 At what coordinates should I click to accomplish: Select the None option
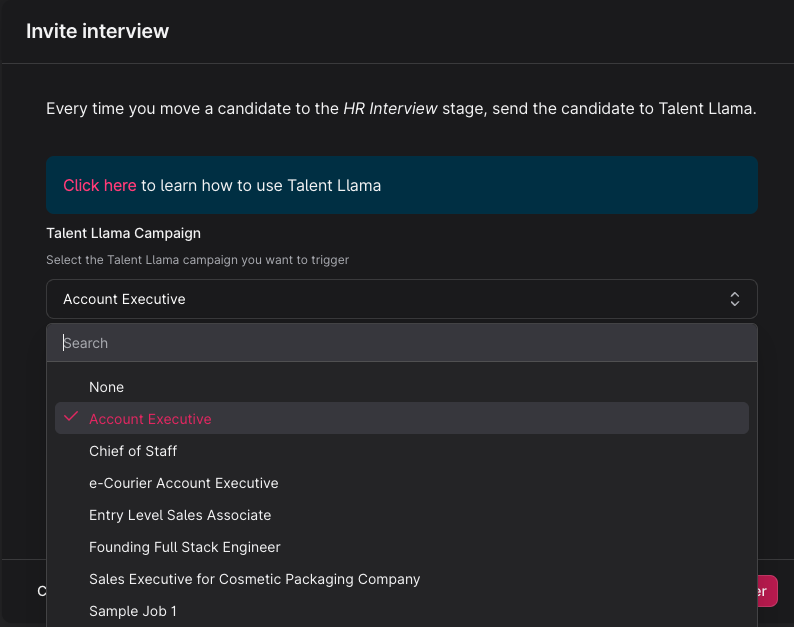tap(402, 387)
